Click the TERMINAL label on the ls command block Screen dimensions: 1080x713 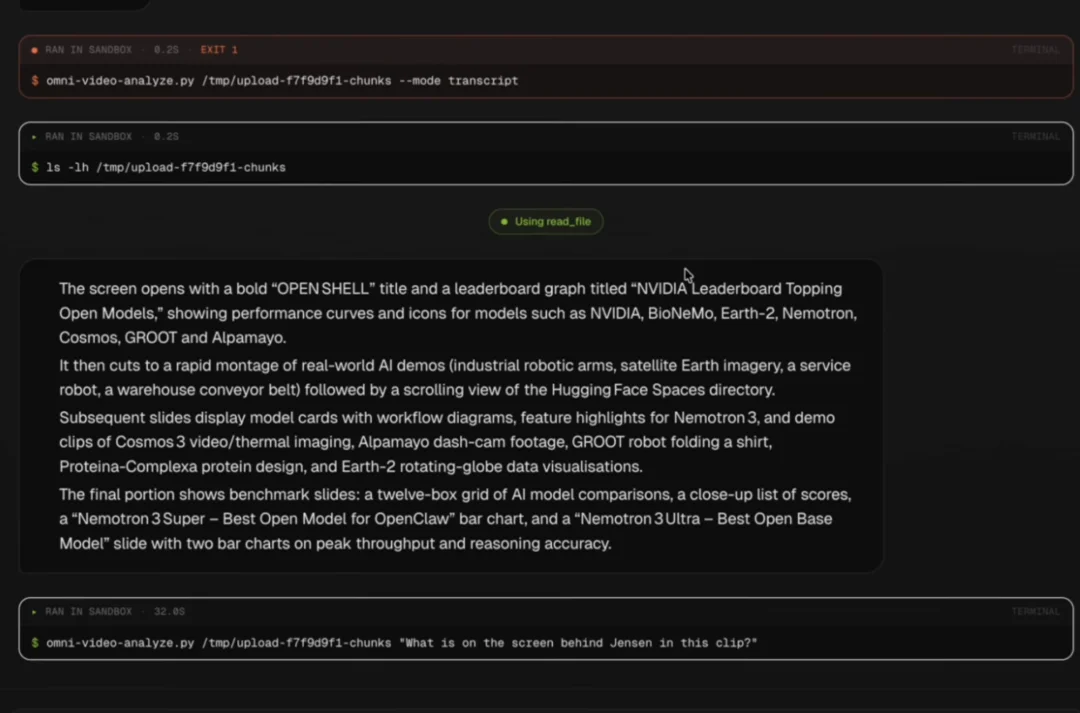pyautogui.click(x=1035, y=137)
